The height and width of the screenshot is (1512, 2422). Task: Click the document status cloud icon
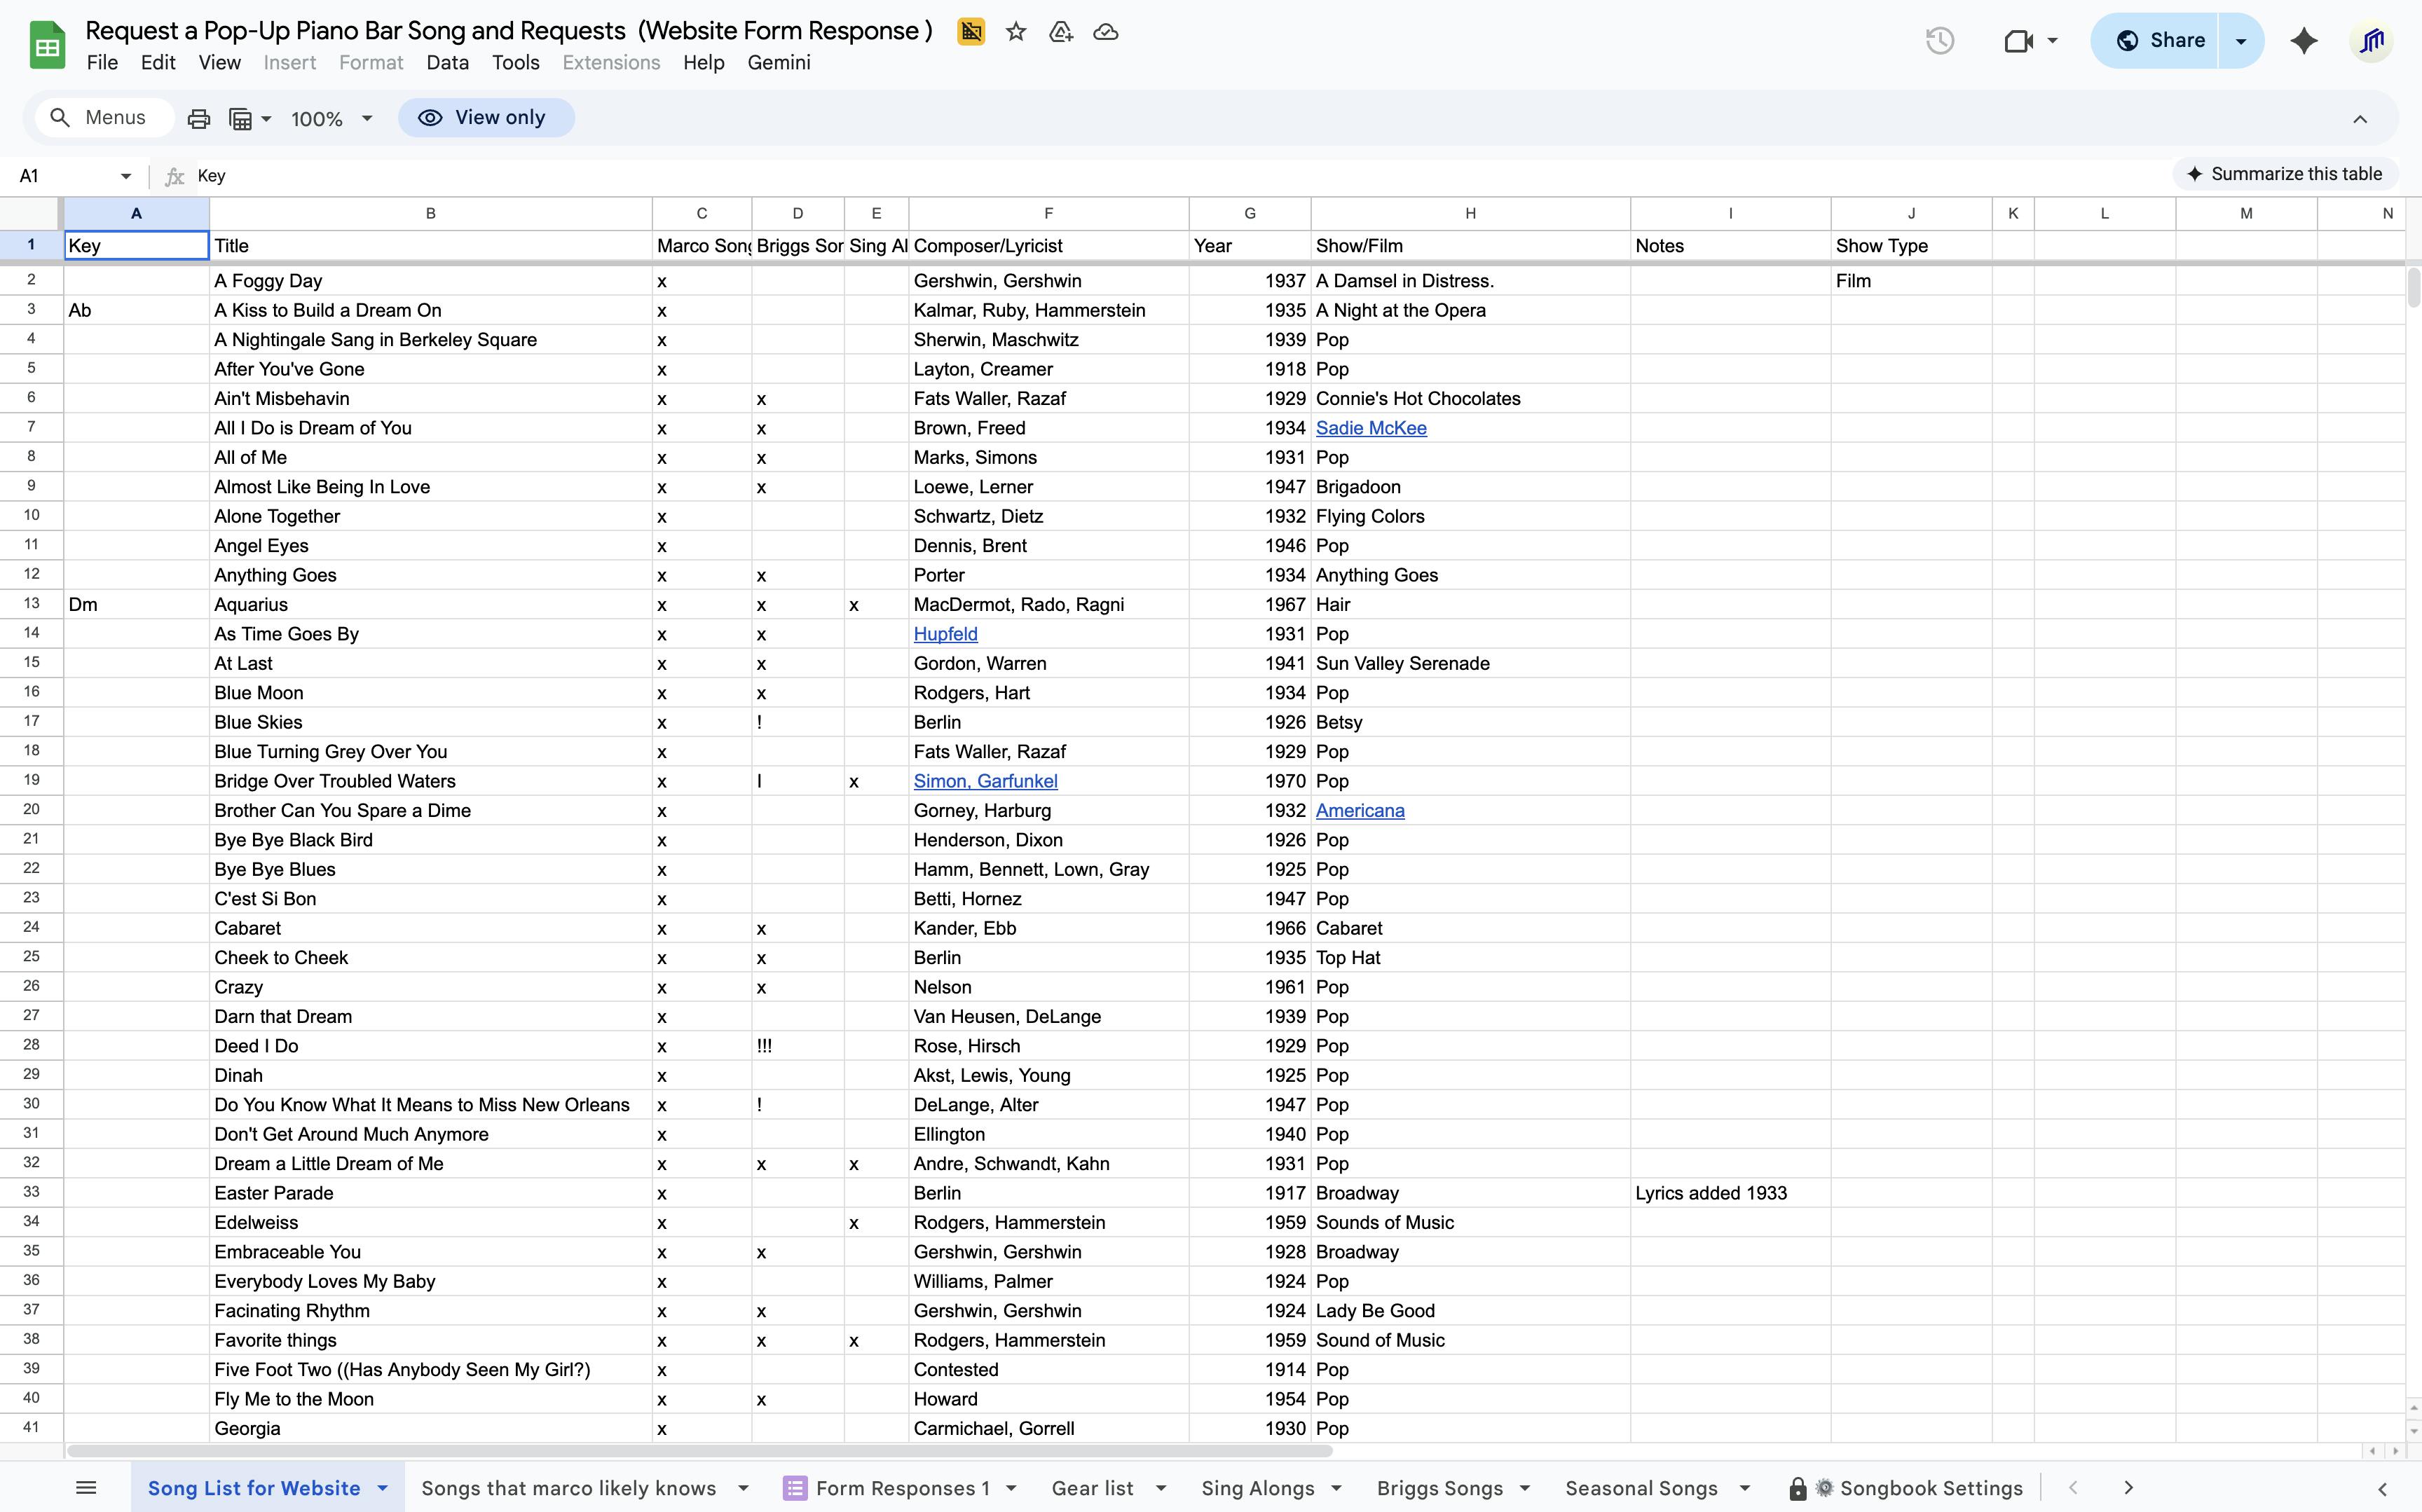pos(1105,31)
